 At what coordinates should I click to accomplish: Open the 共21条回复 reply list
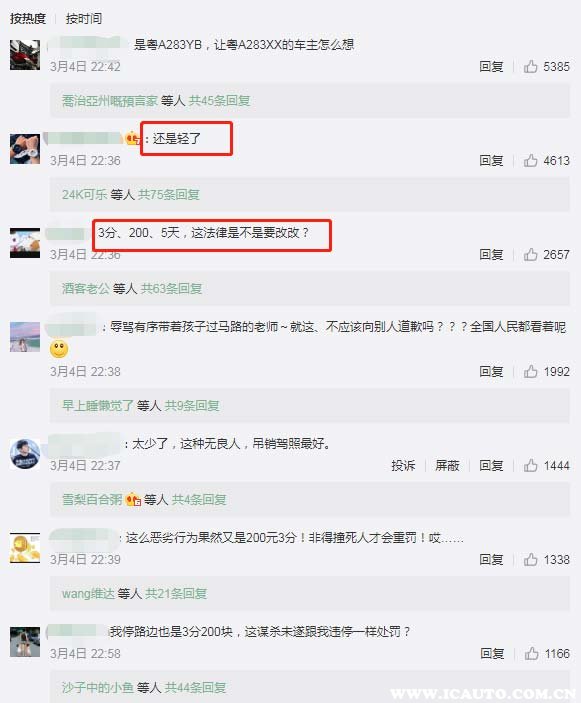[x=176, y=594]
